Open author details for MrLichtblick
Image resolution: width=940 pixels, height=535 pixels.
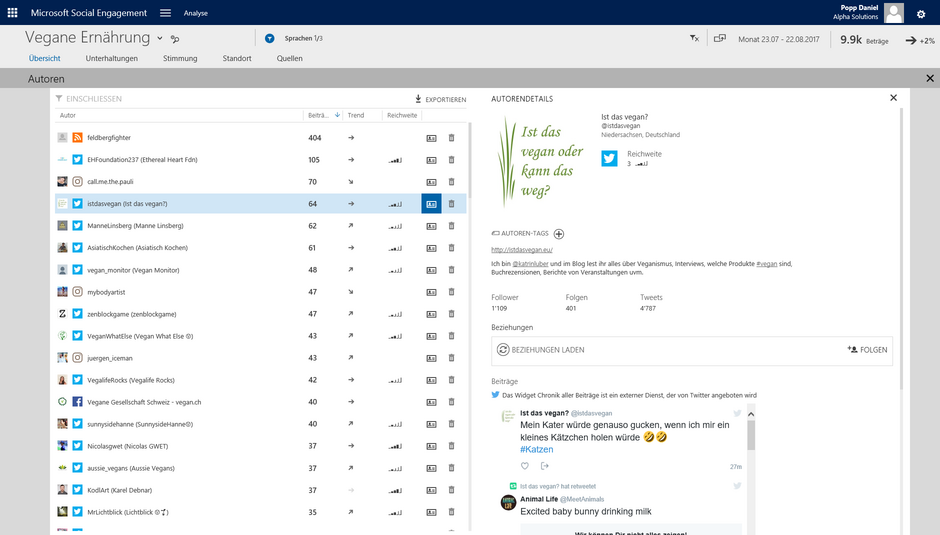(x=431, y=512)
